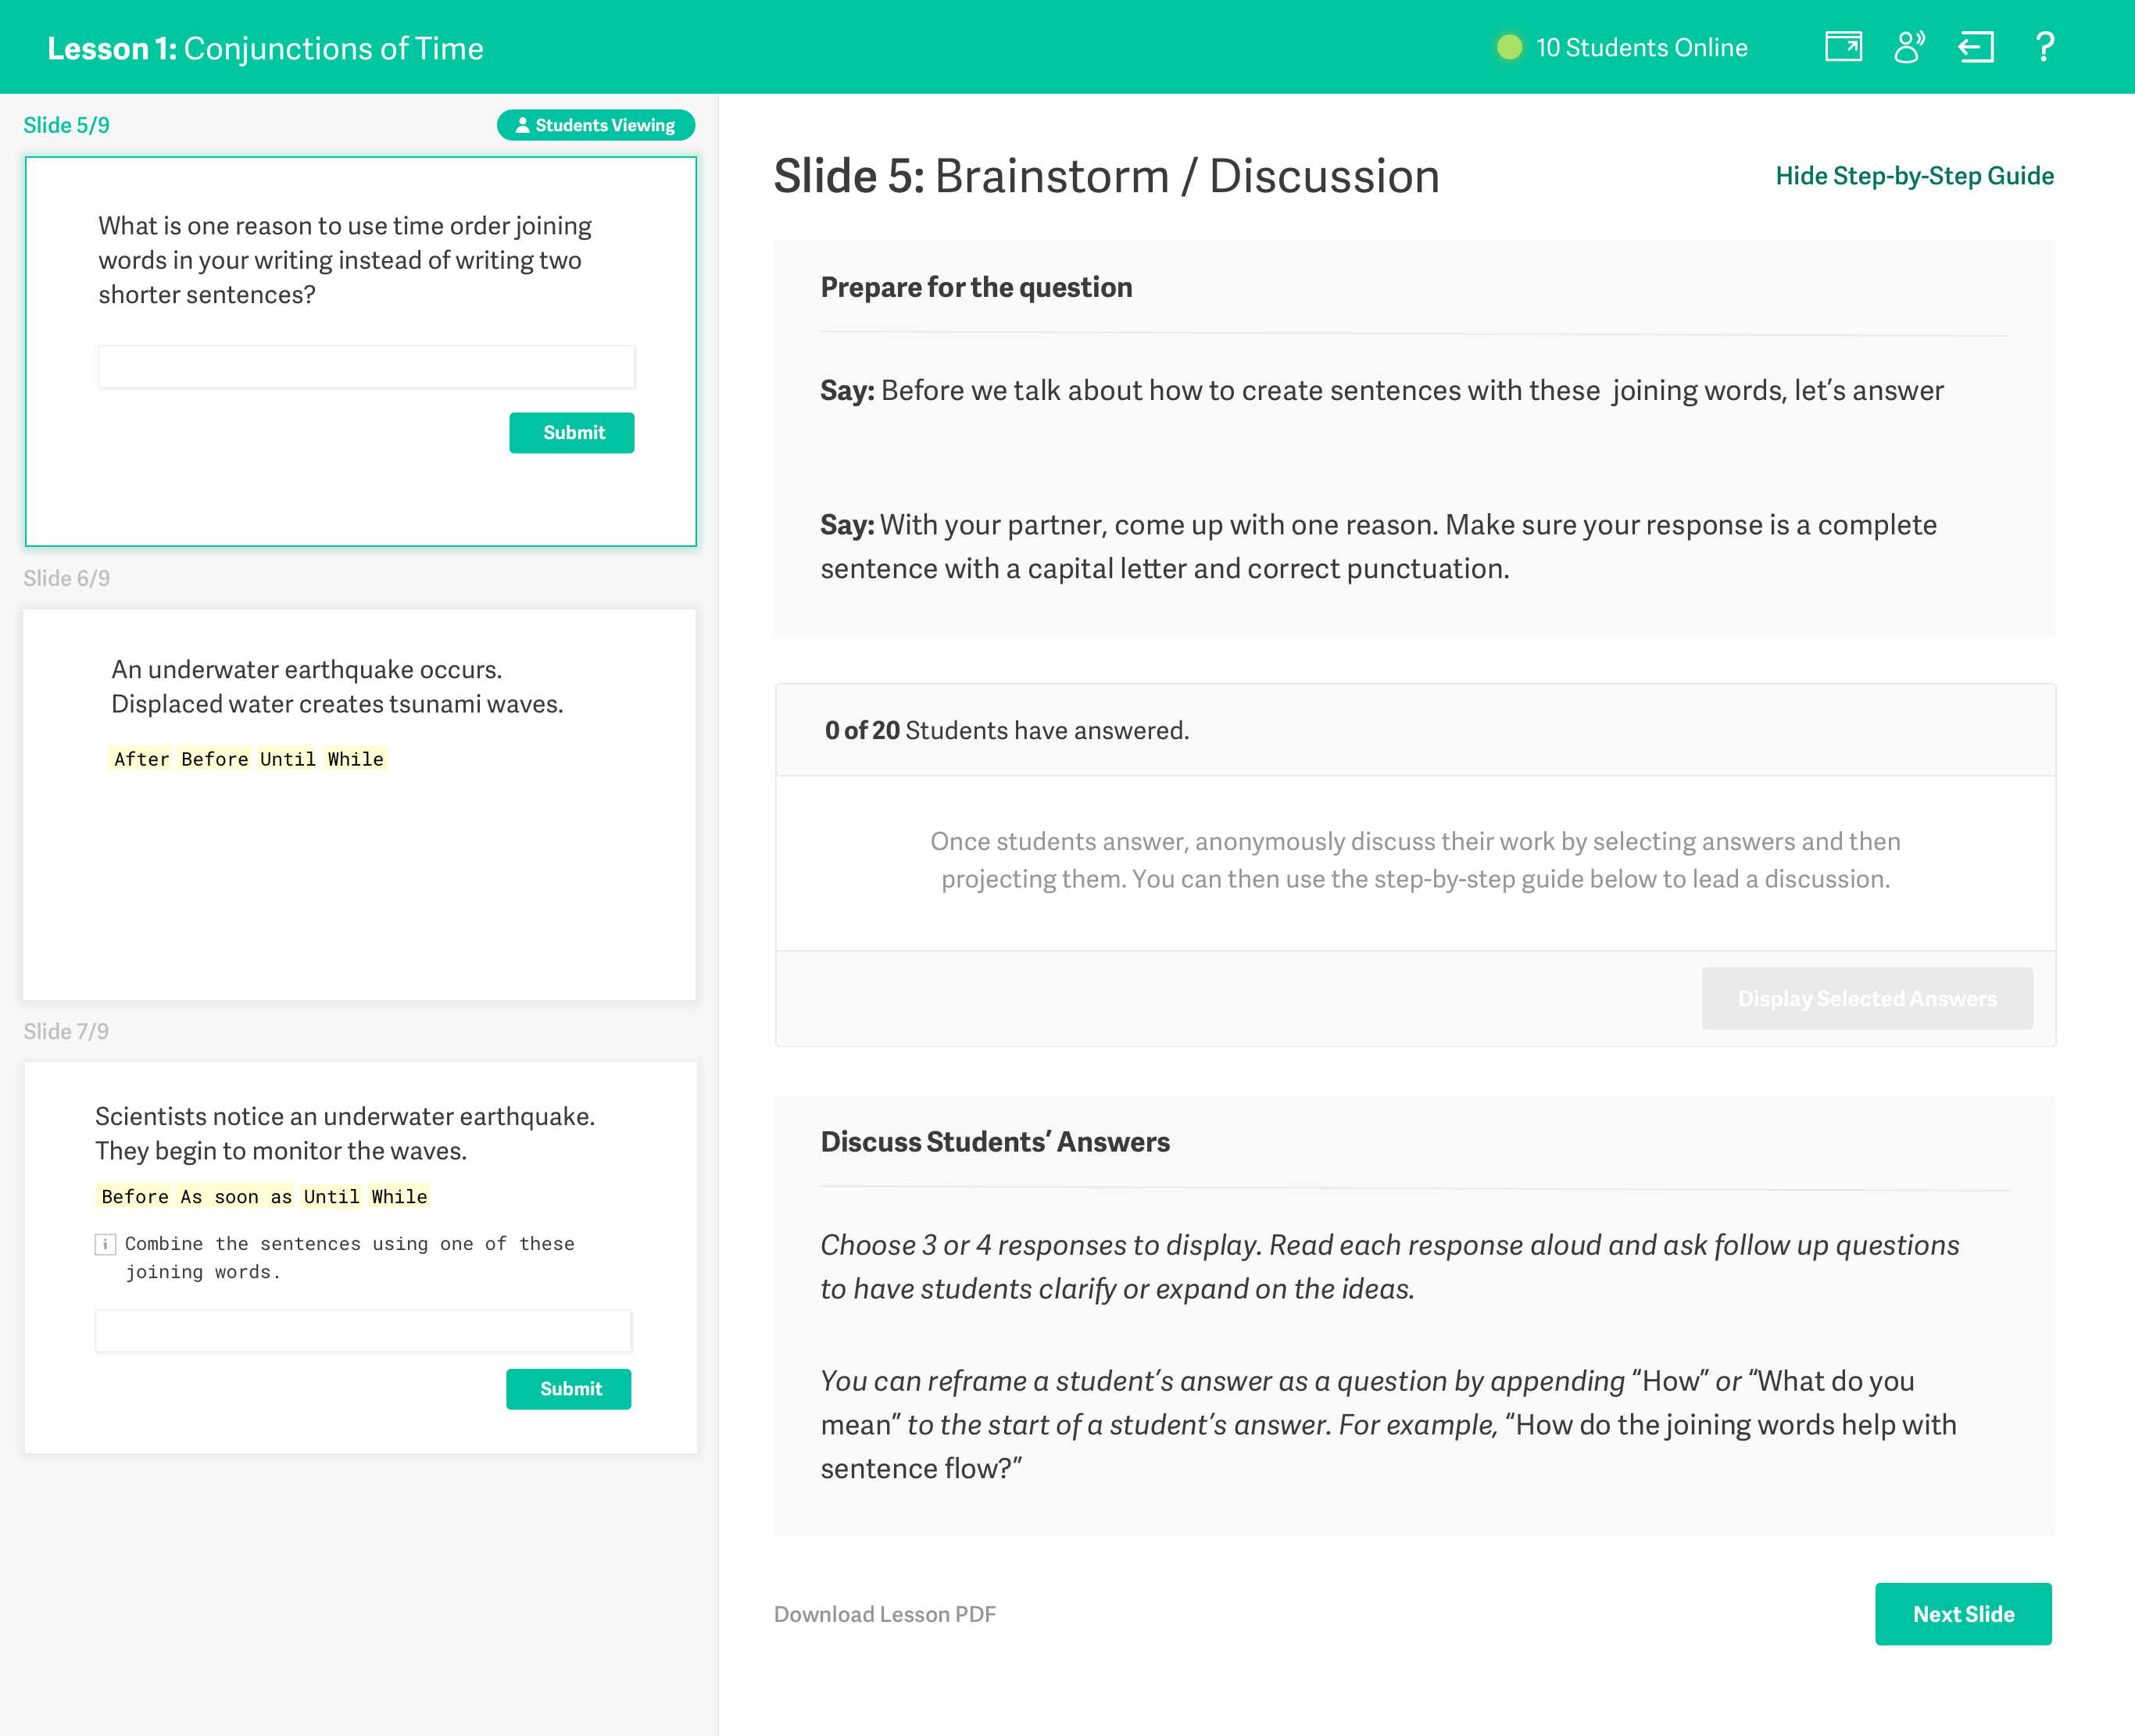Image resolution: width=2135 pixels, height=1736 pixels.
Task: Open the present-to-class projector icon
Action: [1844, 46]
